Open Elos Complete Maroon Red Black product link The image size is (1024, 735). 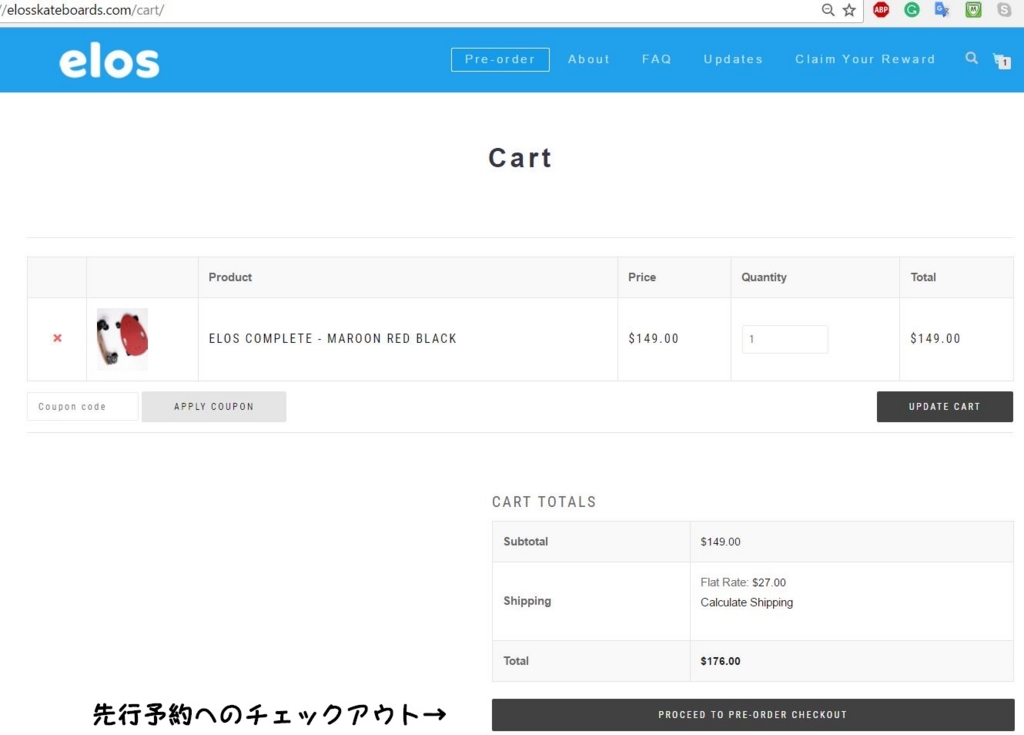pos(332,338)
